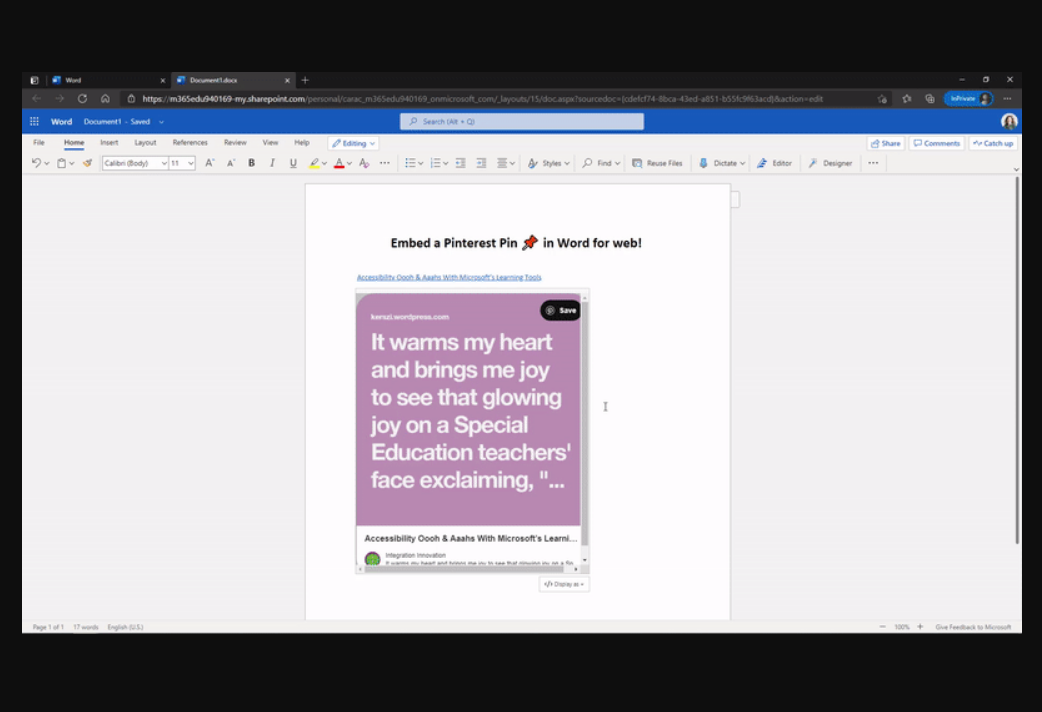
Task: Open the References ribbon tab
Action: 190,142
